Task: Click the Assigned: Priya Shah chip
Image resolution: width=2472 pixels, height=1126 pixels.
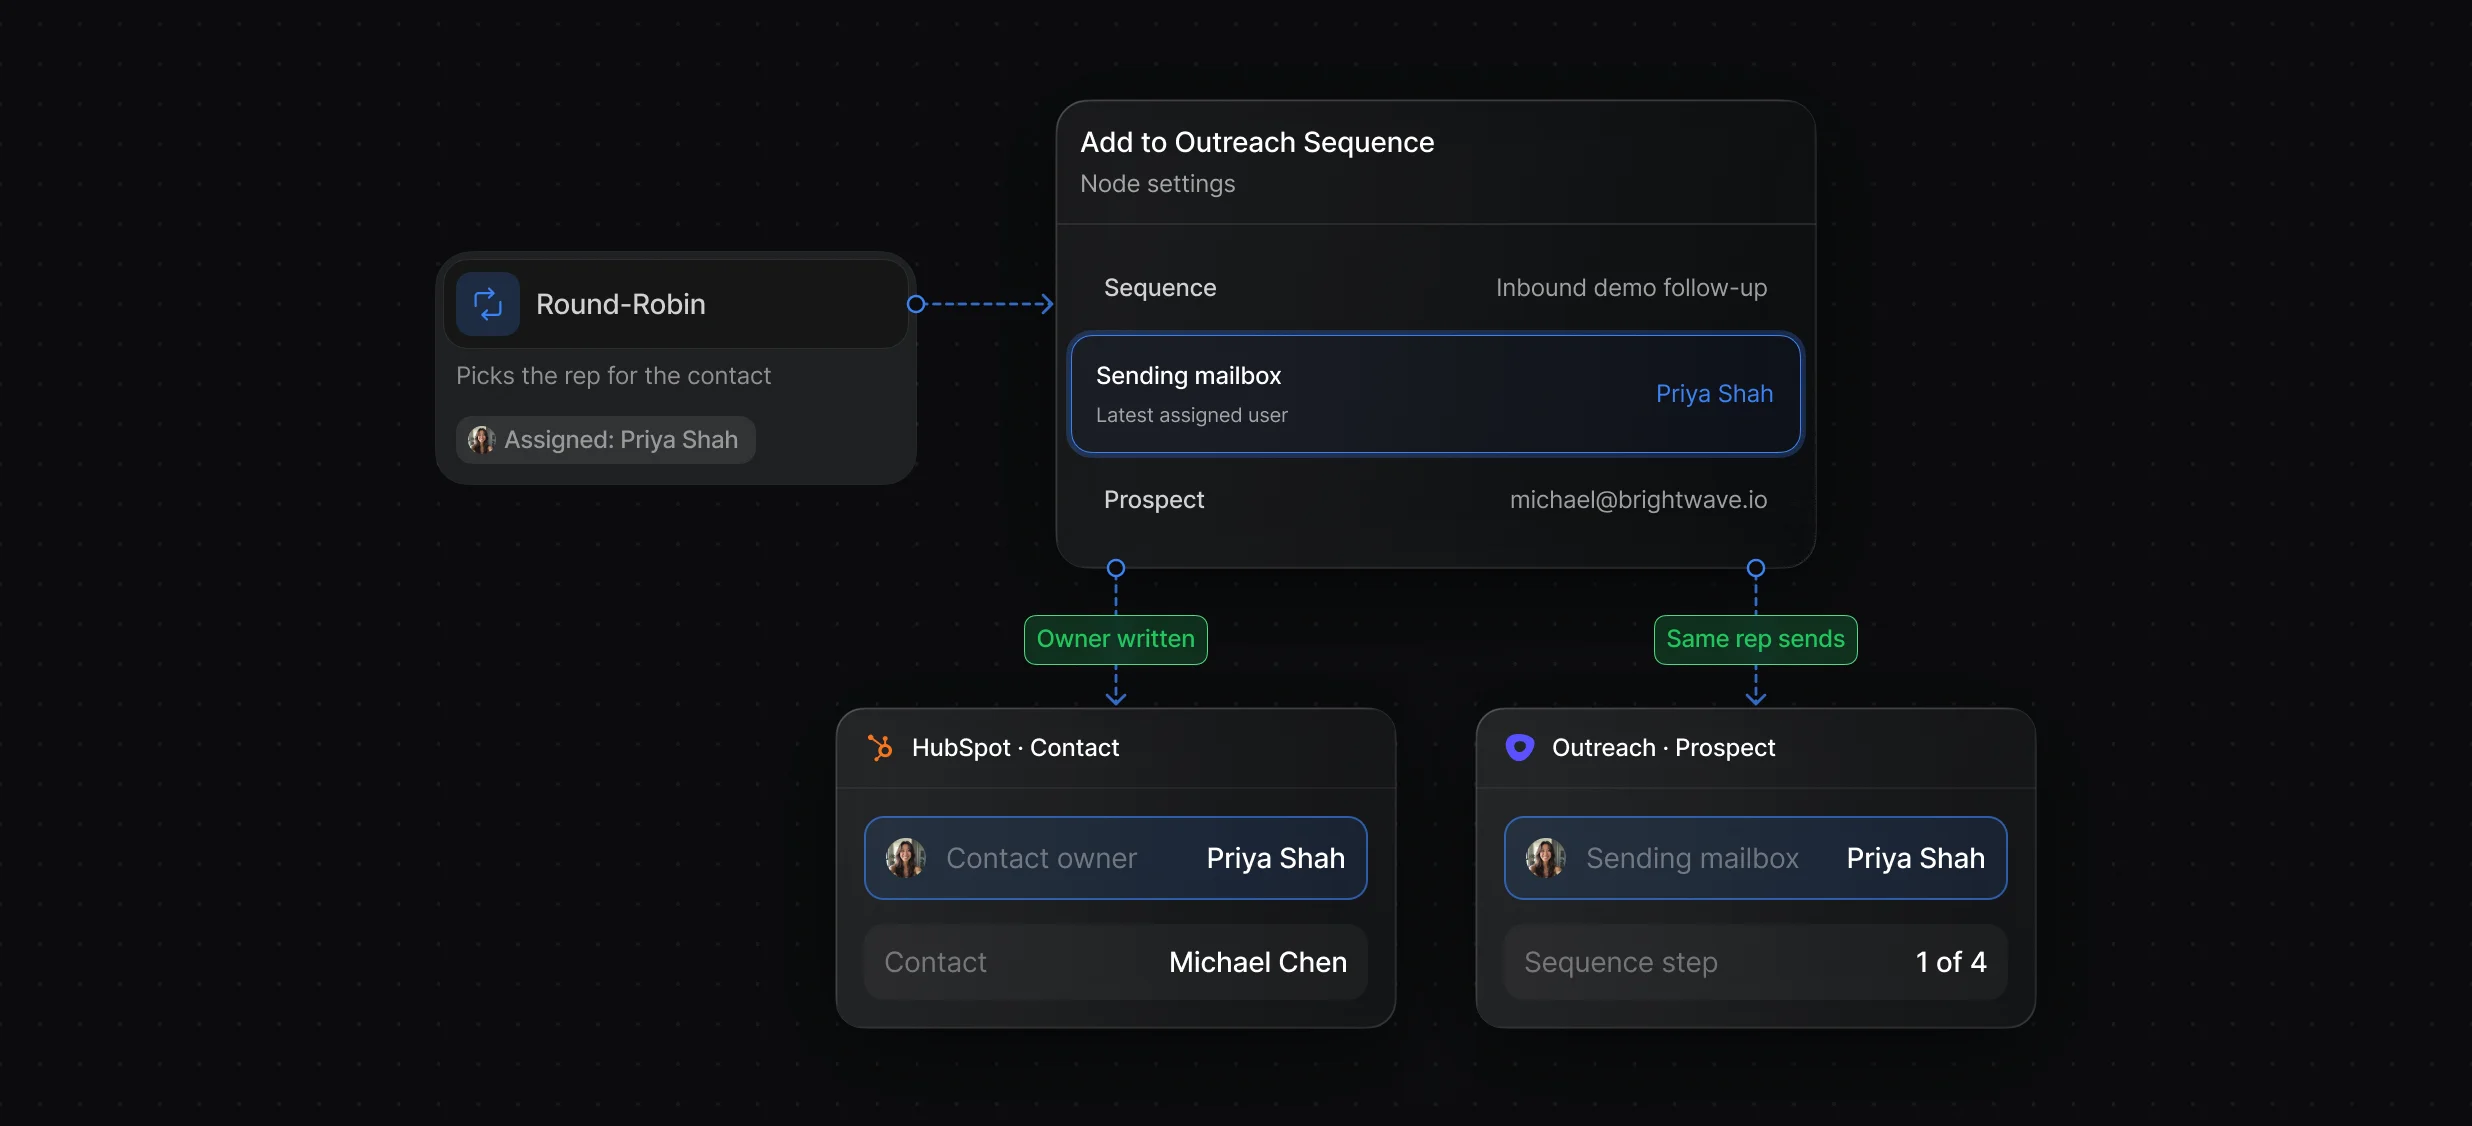Action: click(606, 440)
